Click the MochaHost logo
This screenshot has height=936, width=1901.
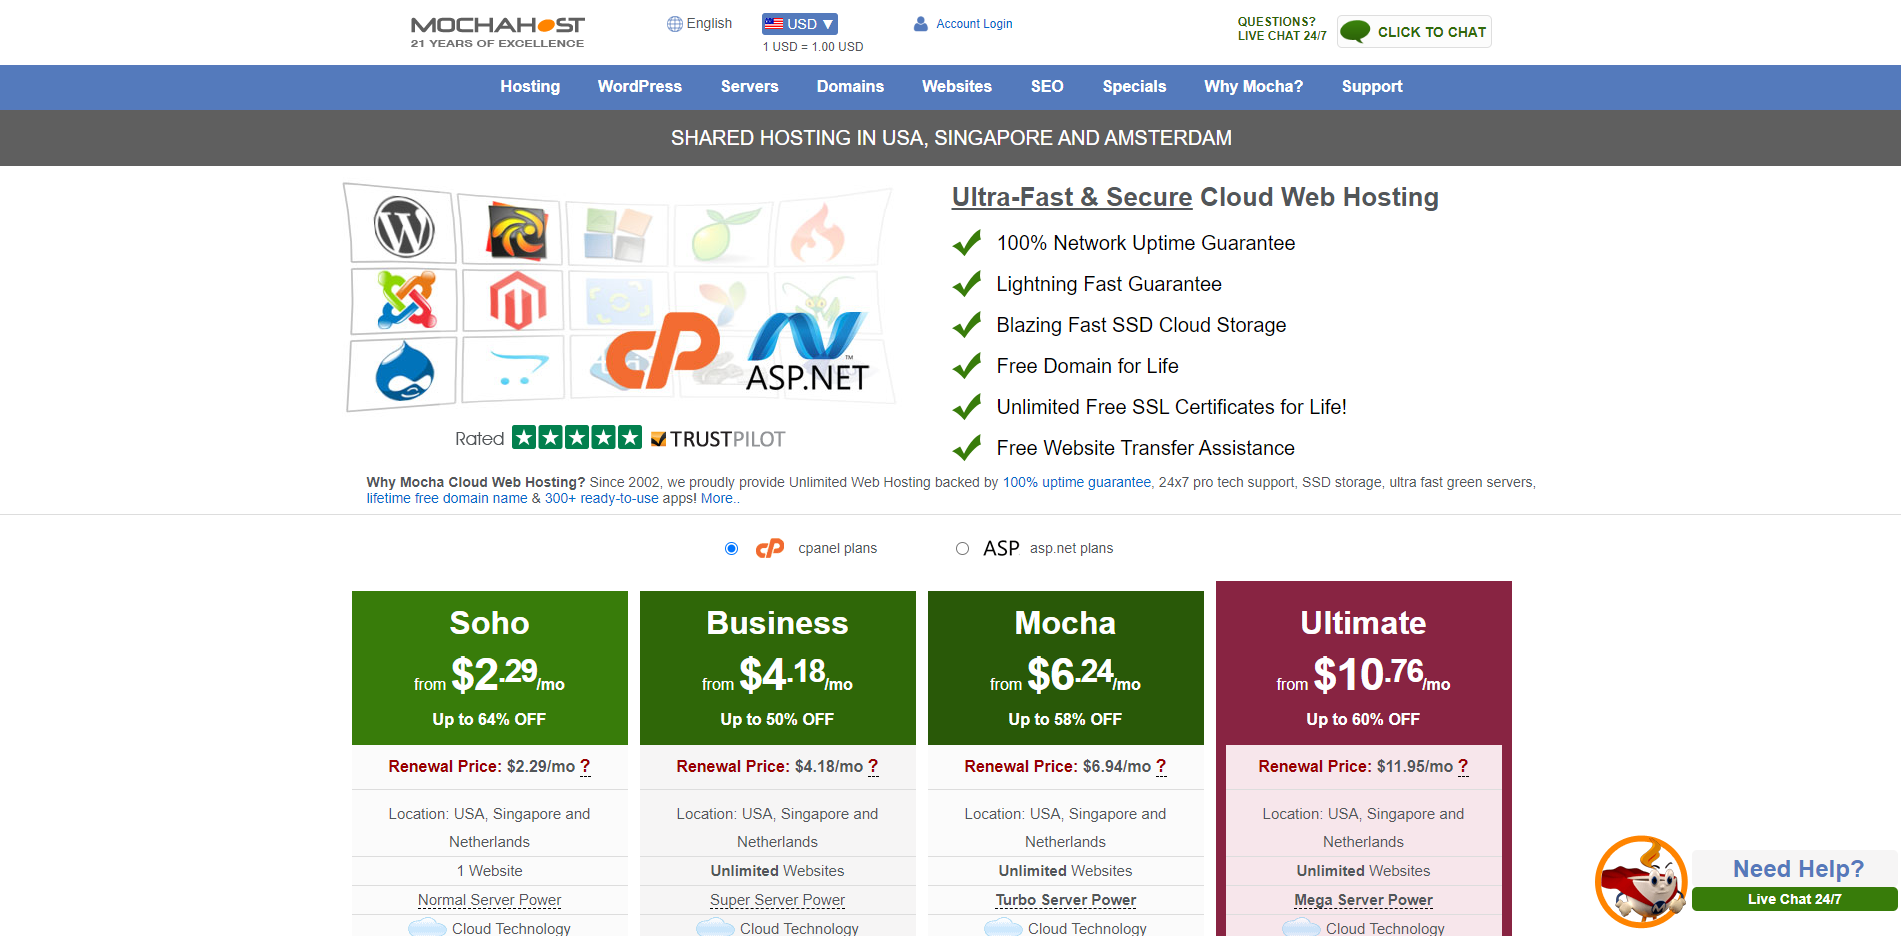[497, 31]
